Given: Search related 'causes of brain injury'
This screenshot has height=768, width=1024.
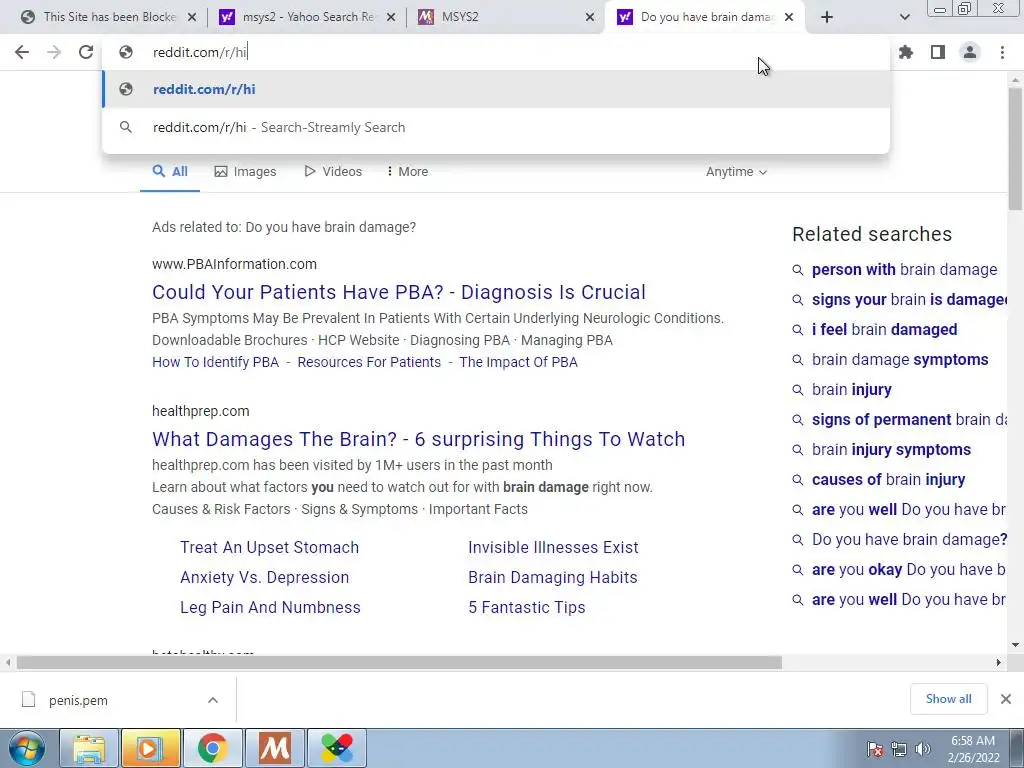Looking at the screenshot, I should (888, 480).
